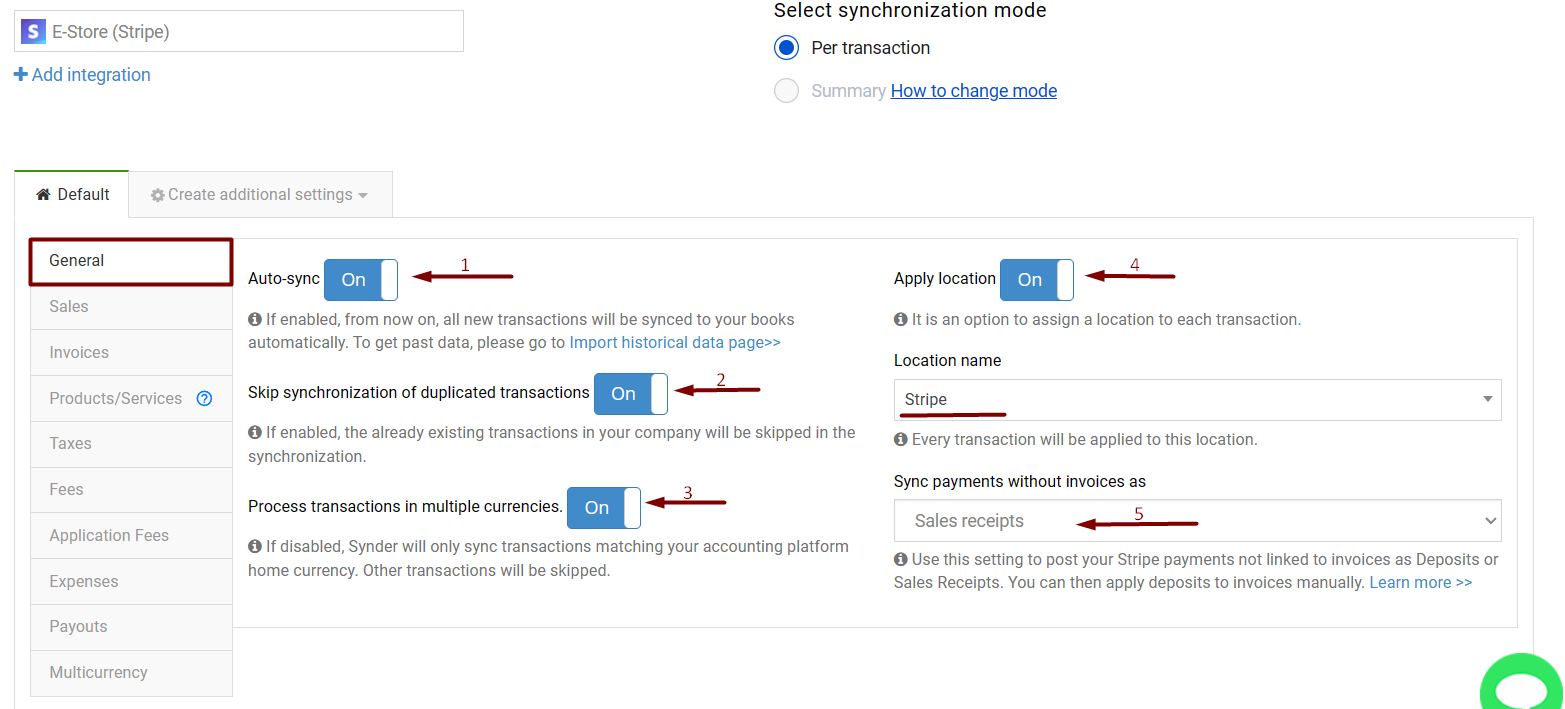1565x709 pixels.
Task: Toggle off processing transactions in multiple currencies
Action: pyautogui.click(x=603, y=508)
